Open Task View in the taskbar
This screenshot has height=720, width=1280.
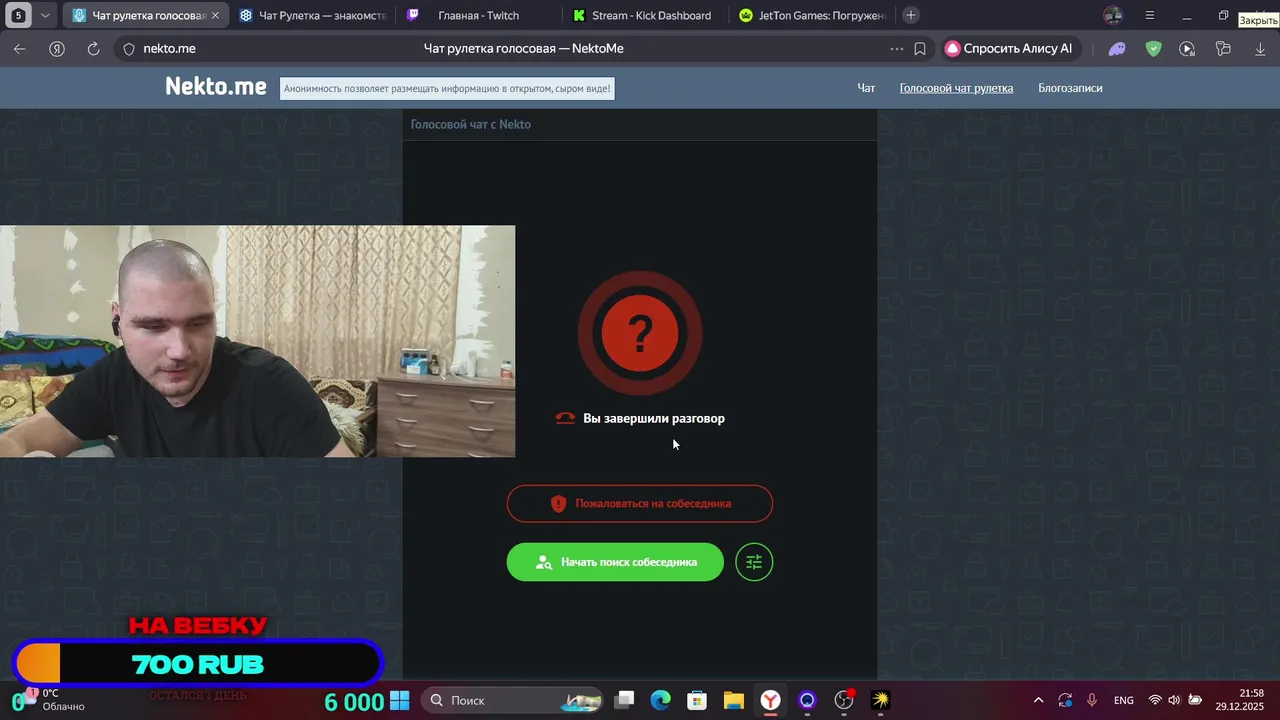[x=624, y=700]
